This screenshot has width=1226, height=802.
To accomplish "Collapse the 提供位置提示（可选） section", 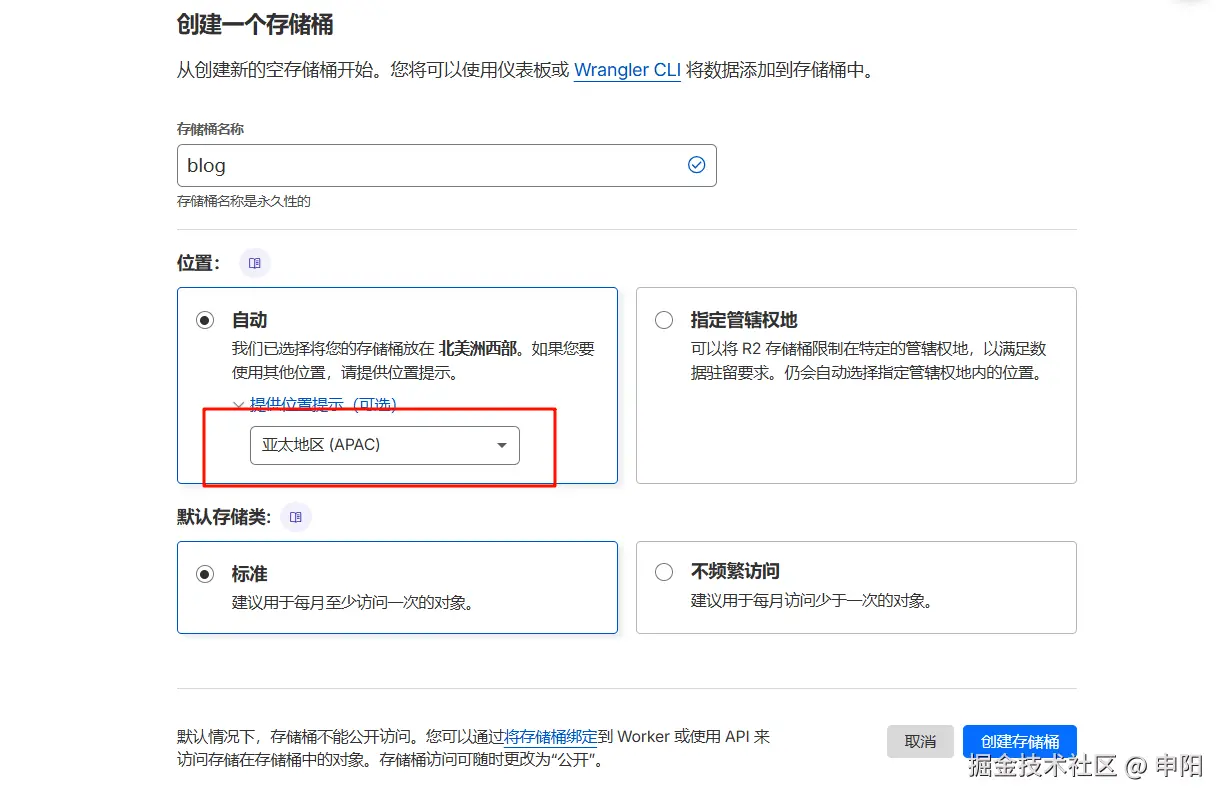I will coord(315,404).
